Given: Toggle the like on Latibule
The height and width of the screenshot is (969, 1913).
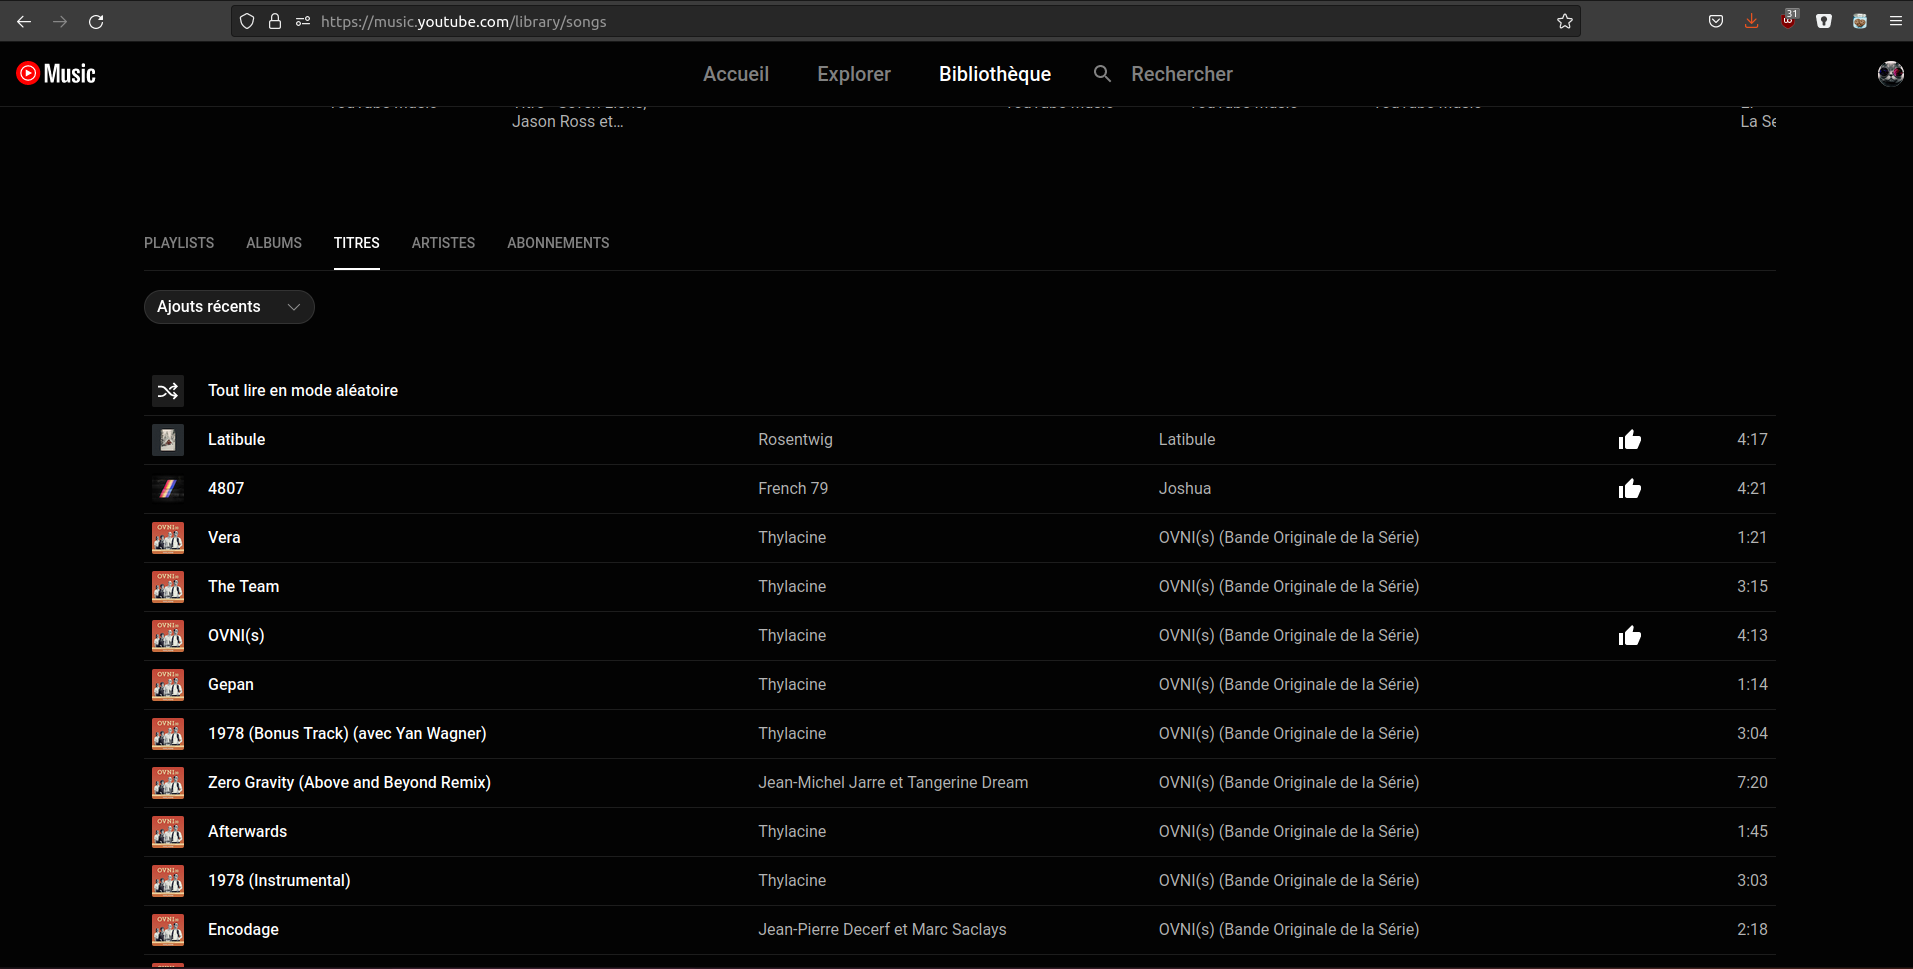Looking at the screenshot, I should coord(1630,440).
